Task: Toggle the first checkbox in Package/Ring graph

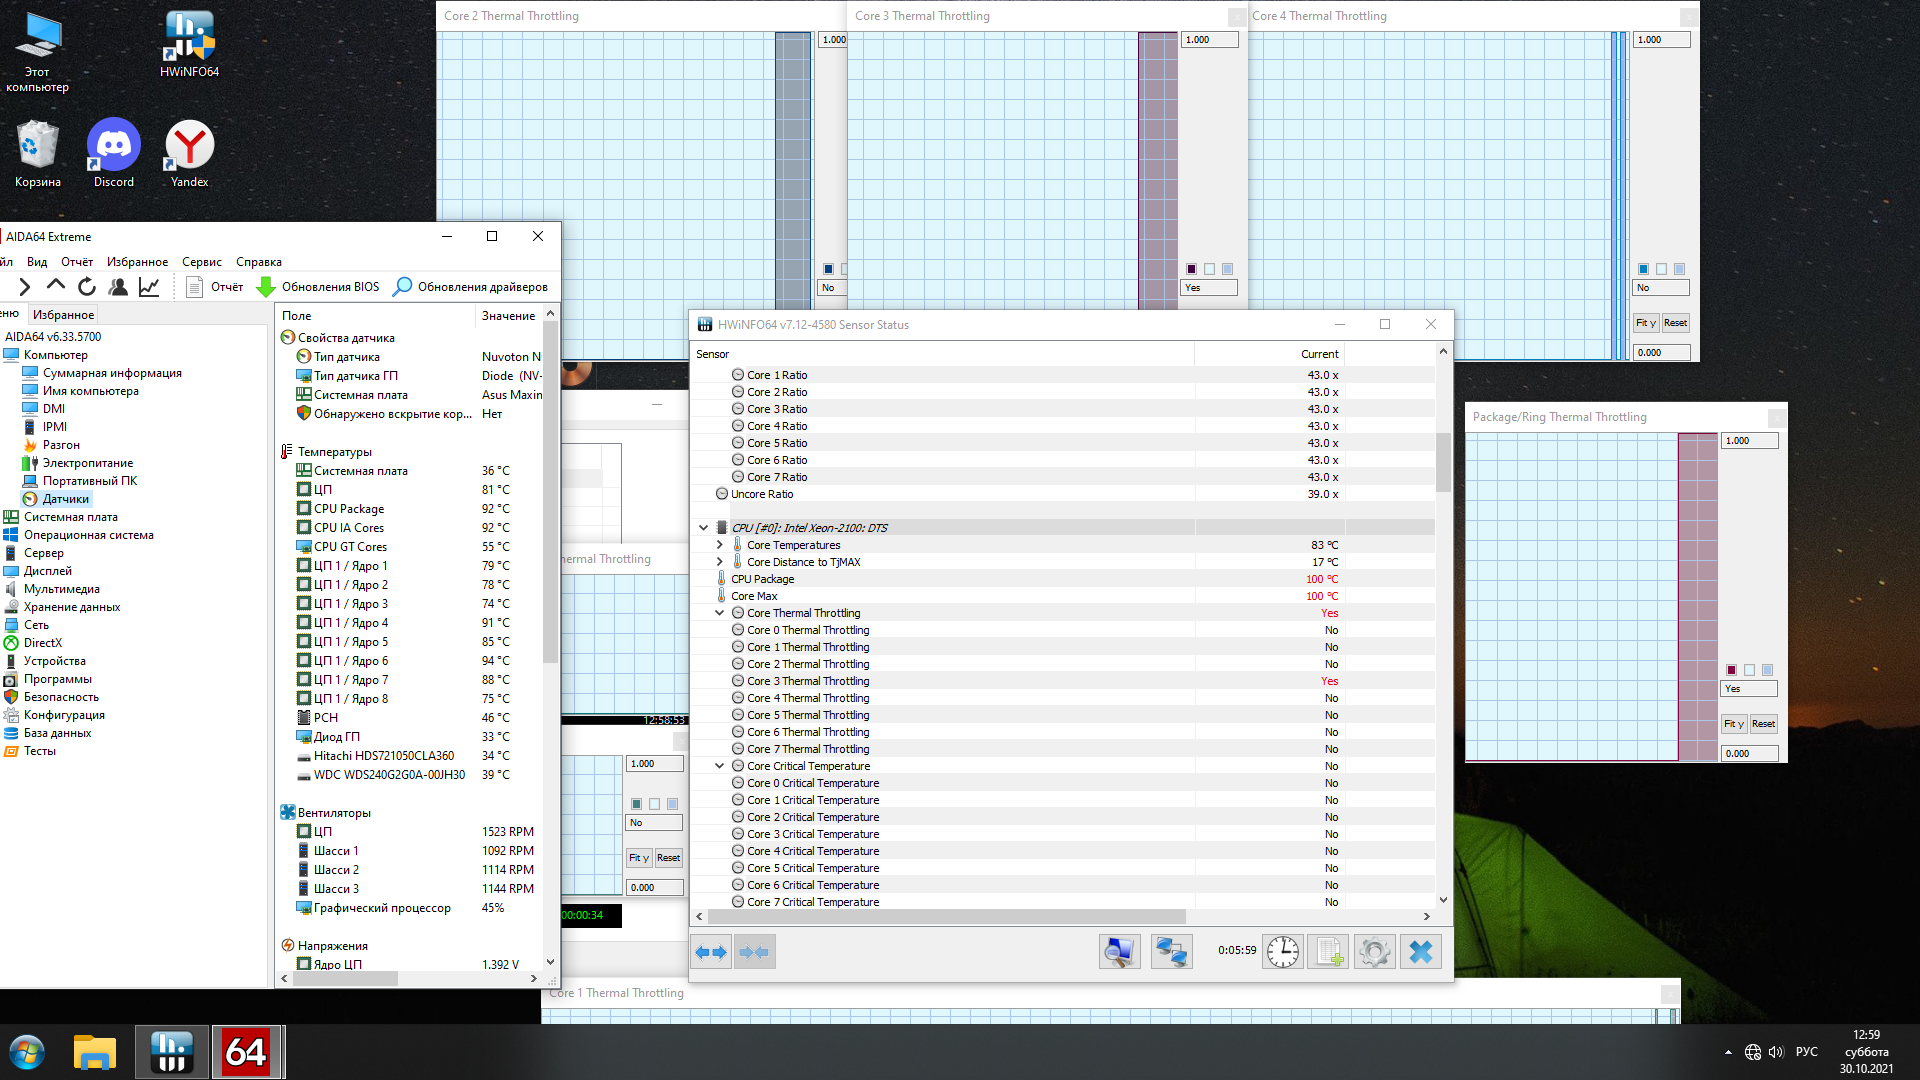Action: point(1731,670)
